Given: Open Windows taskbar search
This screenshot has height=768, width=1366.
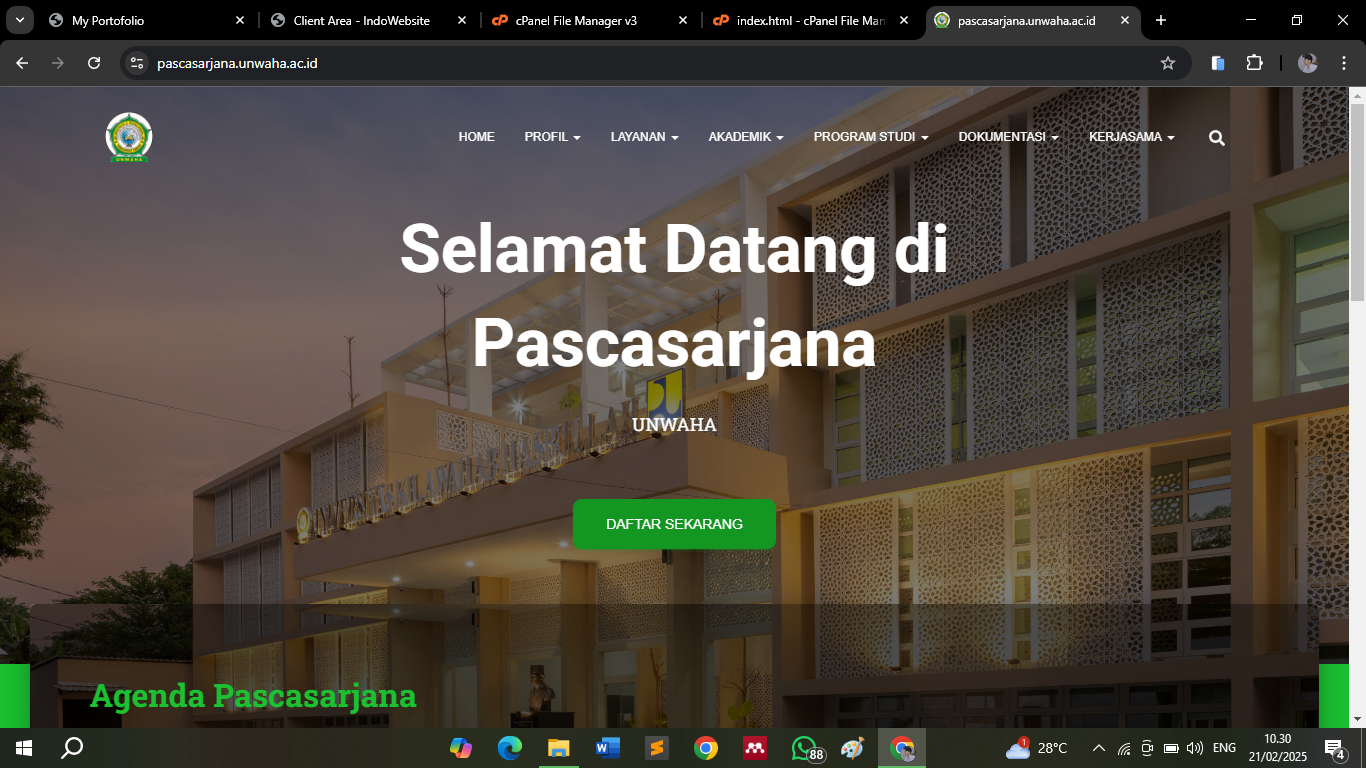Looking at the screenshot, I should point(72,748).
